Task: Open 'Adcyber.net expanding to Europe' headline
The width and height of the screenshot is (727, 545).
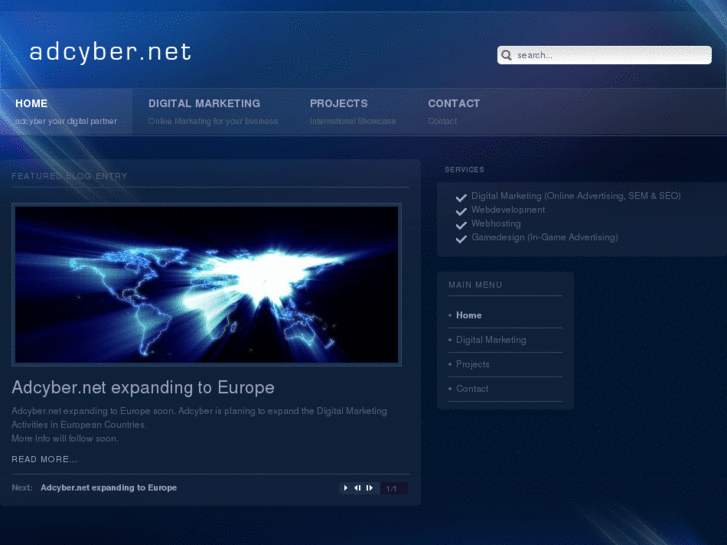Action: click(x=143, y=387)
